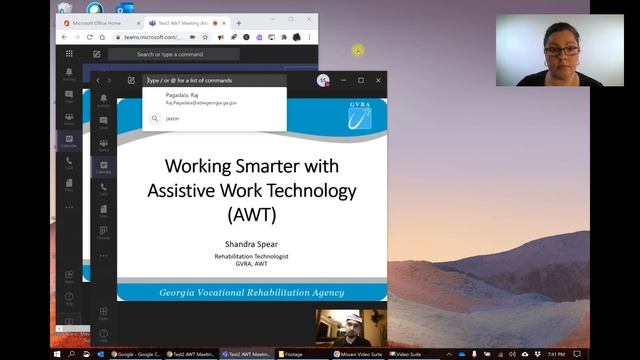Open Calls in browser Teams sidebar
The width and height of the screenshot is (640, 360).
69,163
